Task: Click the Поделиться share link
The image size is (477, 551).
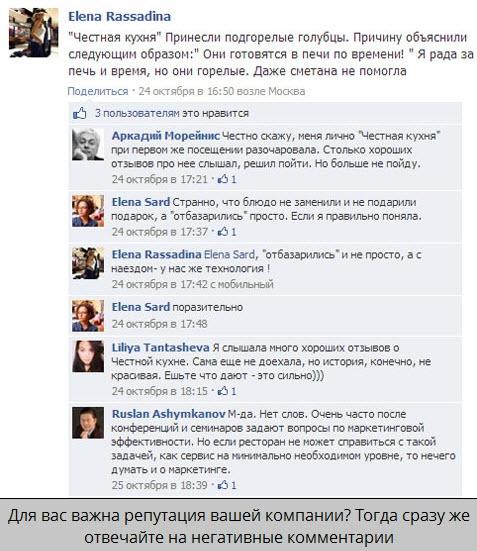Action: pos(98,91)
